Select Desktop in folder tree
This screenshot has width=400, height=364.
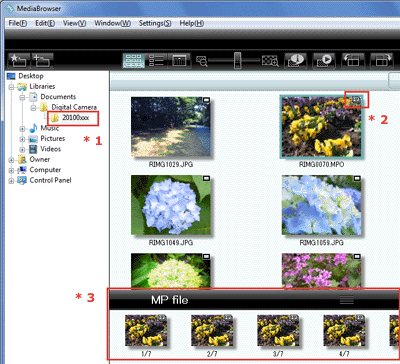click(31, 76)
